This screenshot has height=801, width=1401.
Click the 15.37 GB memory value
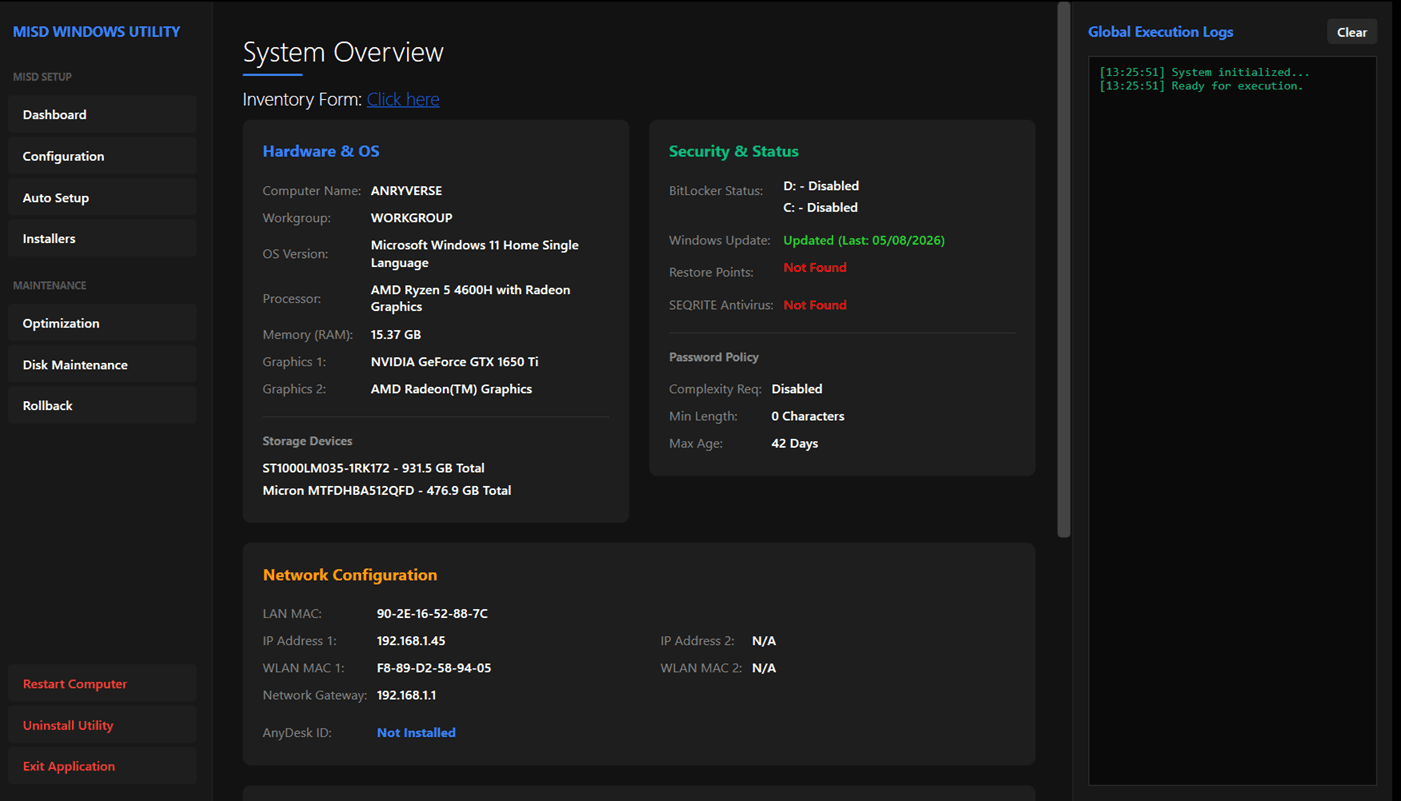(396, 335)
